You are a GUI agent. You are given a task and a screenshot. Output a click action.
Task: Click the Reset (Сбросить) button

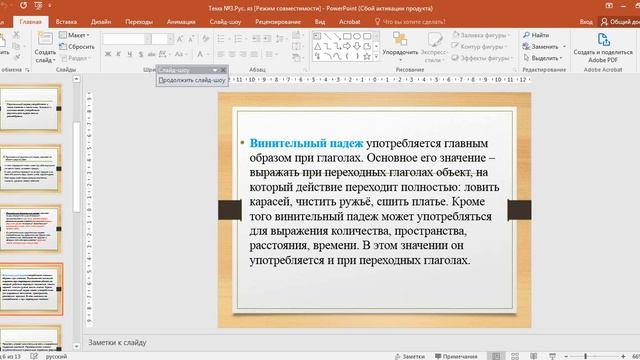77,47
